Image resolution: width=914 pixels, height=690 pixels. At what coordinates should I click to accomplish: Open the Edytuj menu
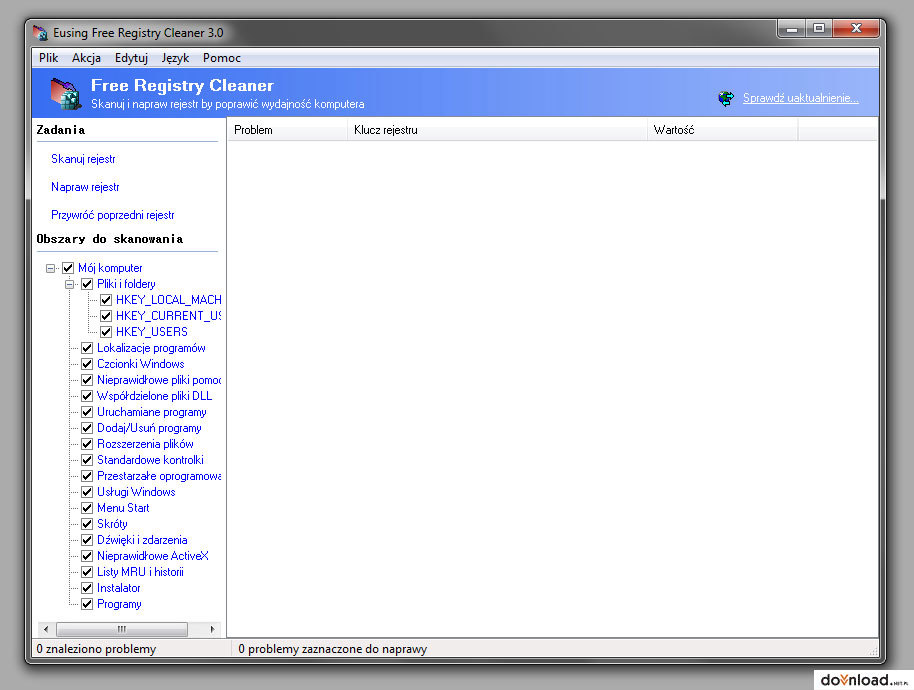click(x=131, y=58)
